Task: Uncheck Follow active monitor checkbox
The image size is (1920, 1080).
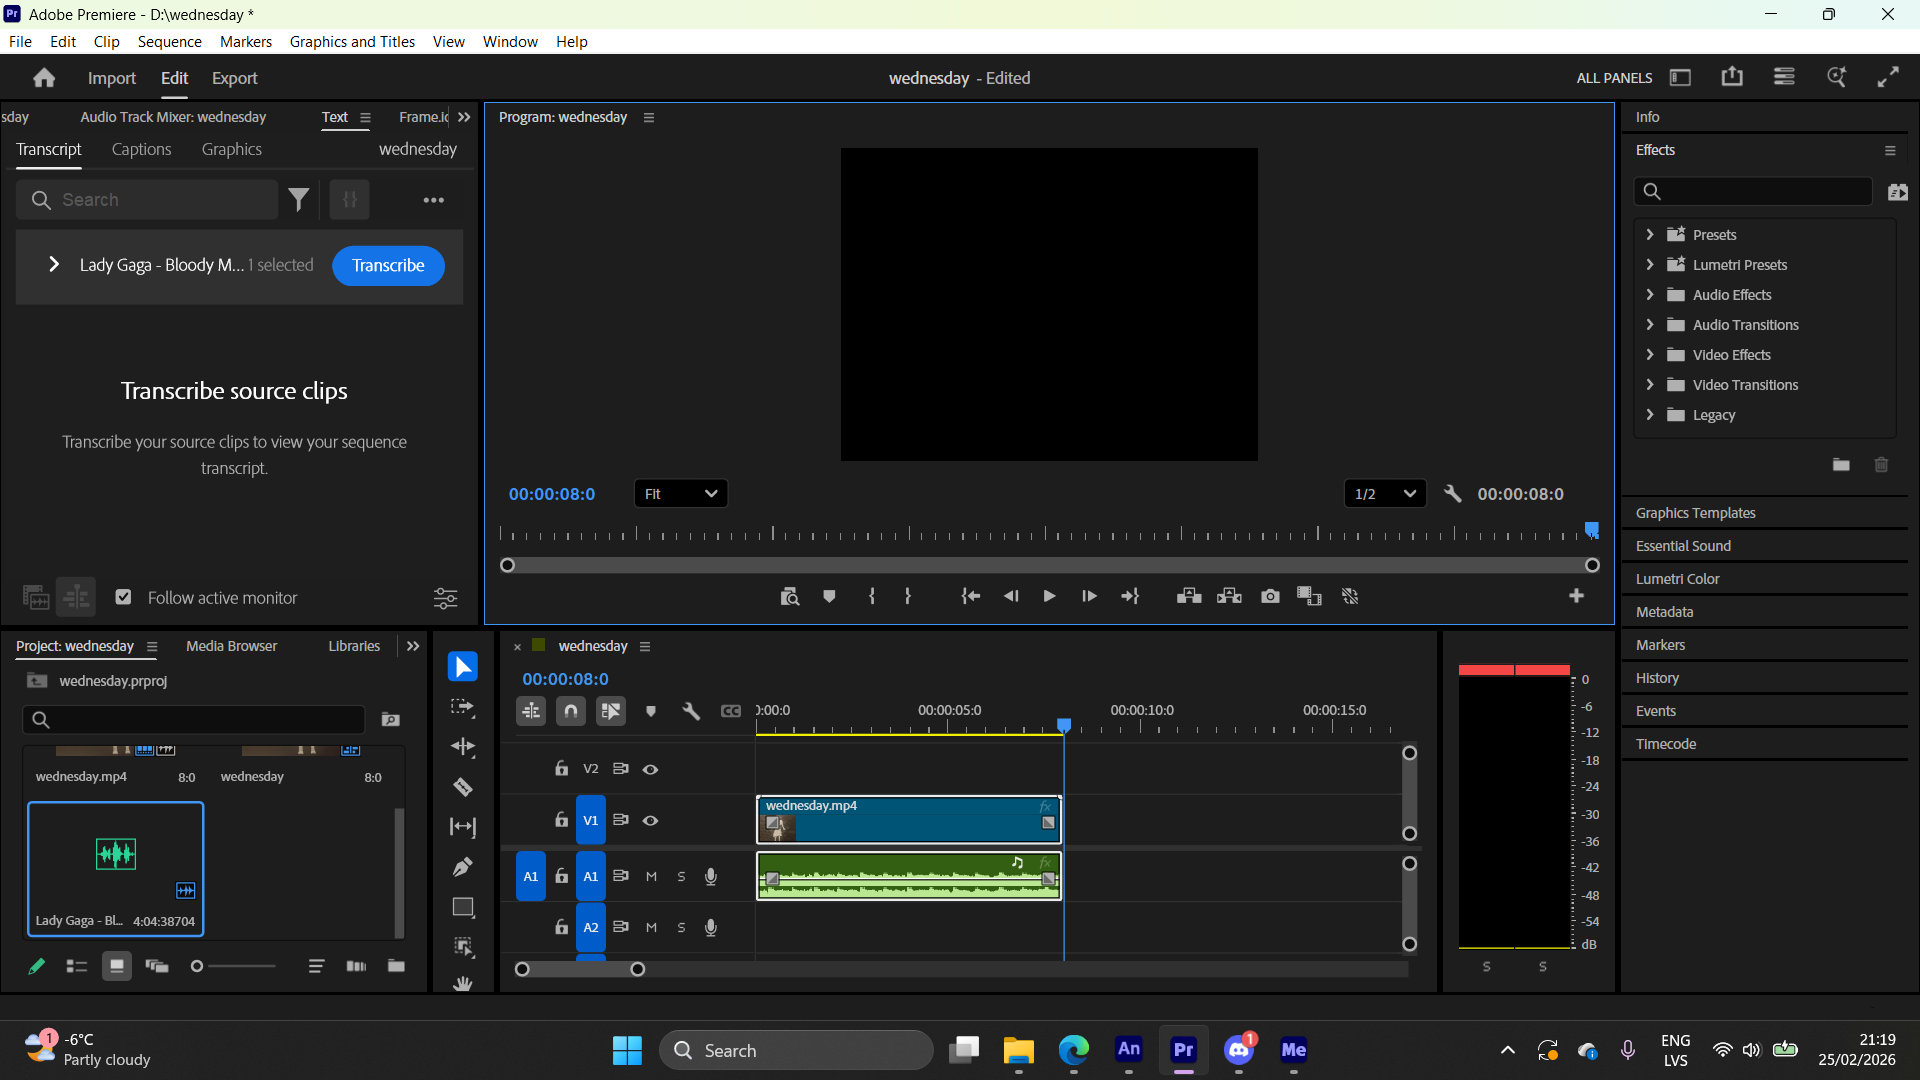Action: (x=123, y=597)
